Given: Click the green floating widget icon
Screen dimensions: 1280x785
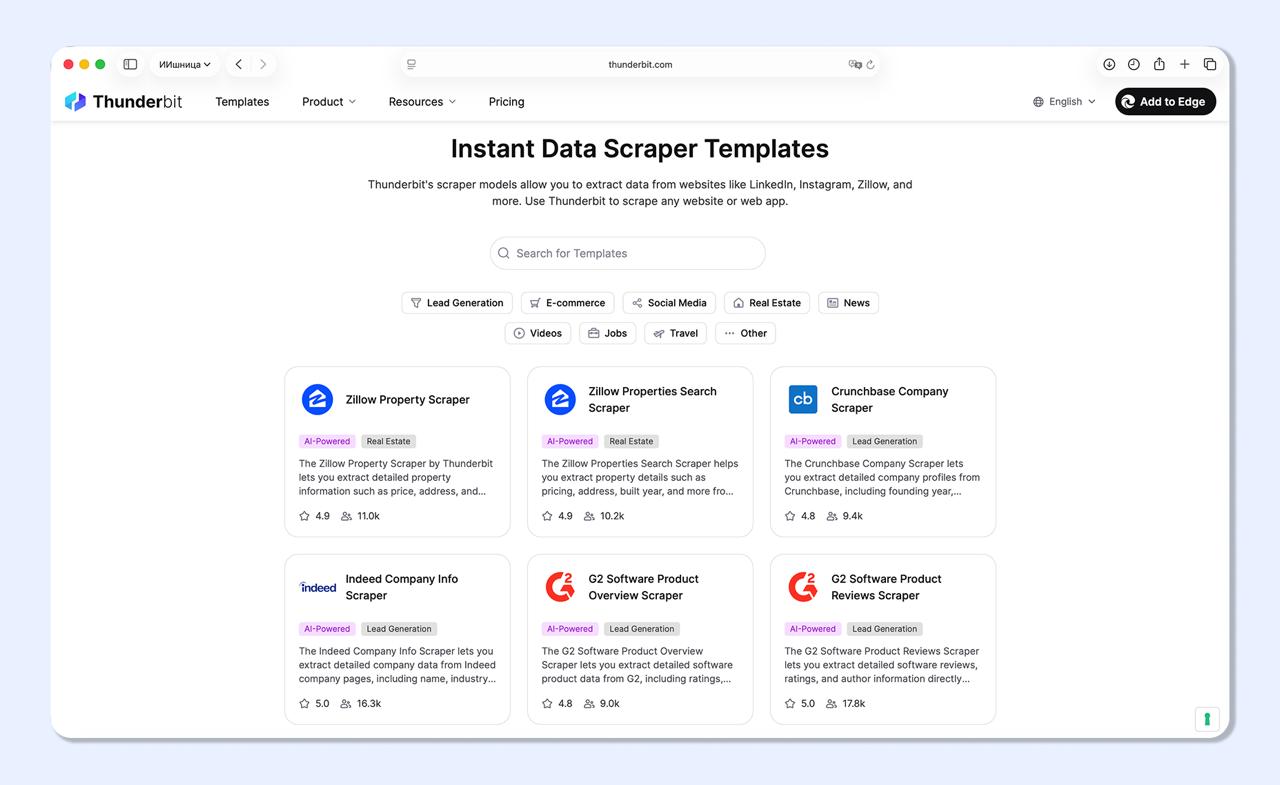Looking at the screenshot, I should pos(1207,719).
